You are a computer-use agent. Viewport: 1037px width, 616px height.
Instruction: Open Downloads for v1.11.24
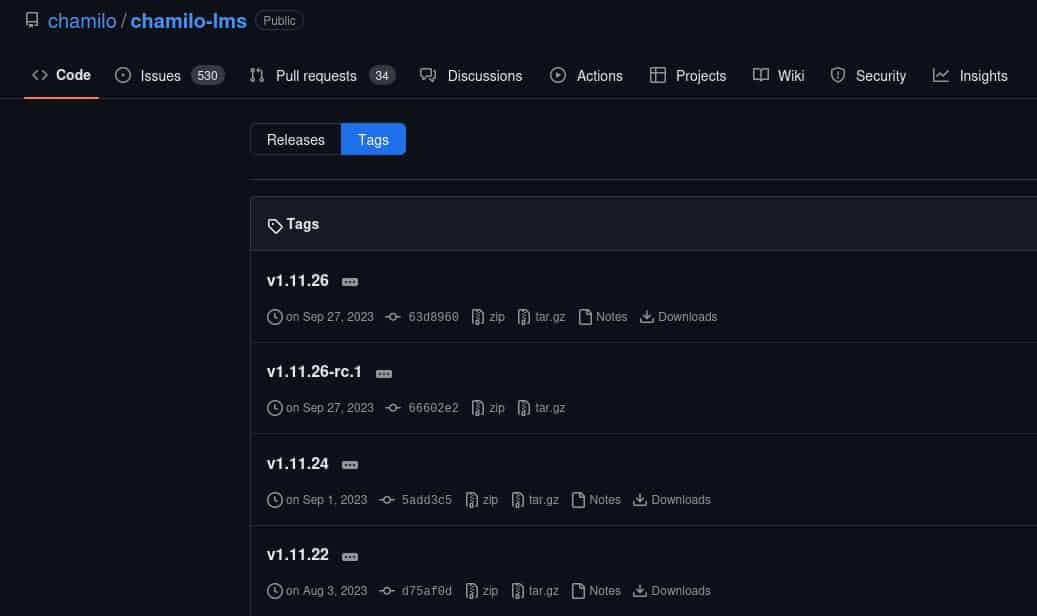click(x=672, y=500)
